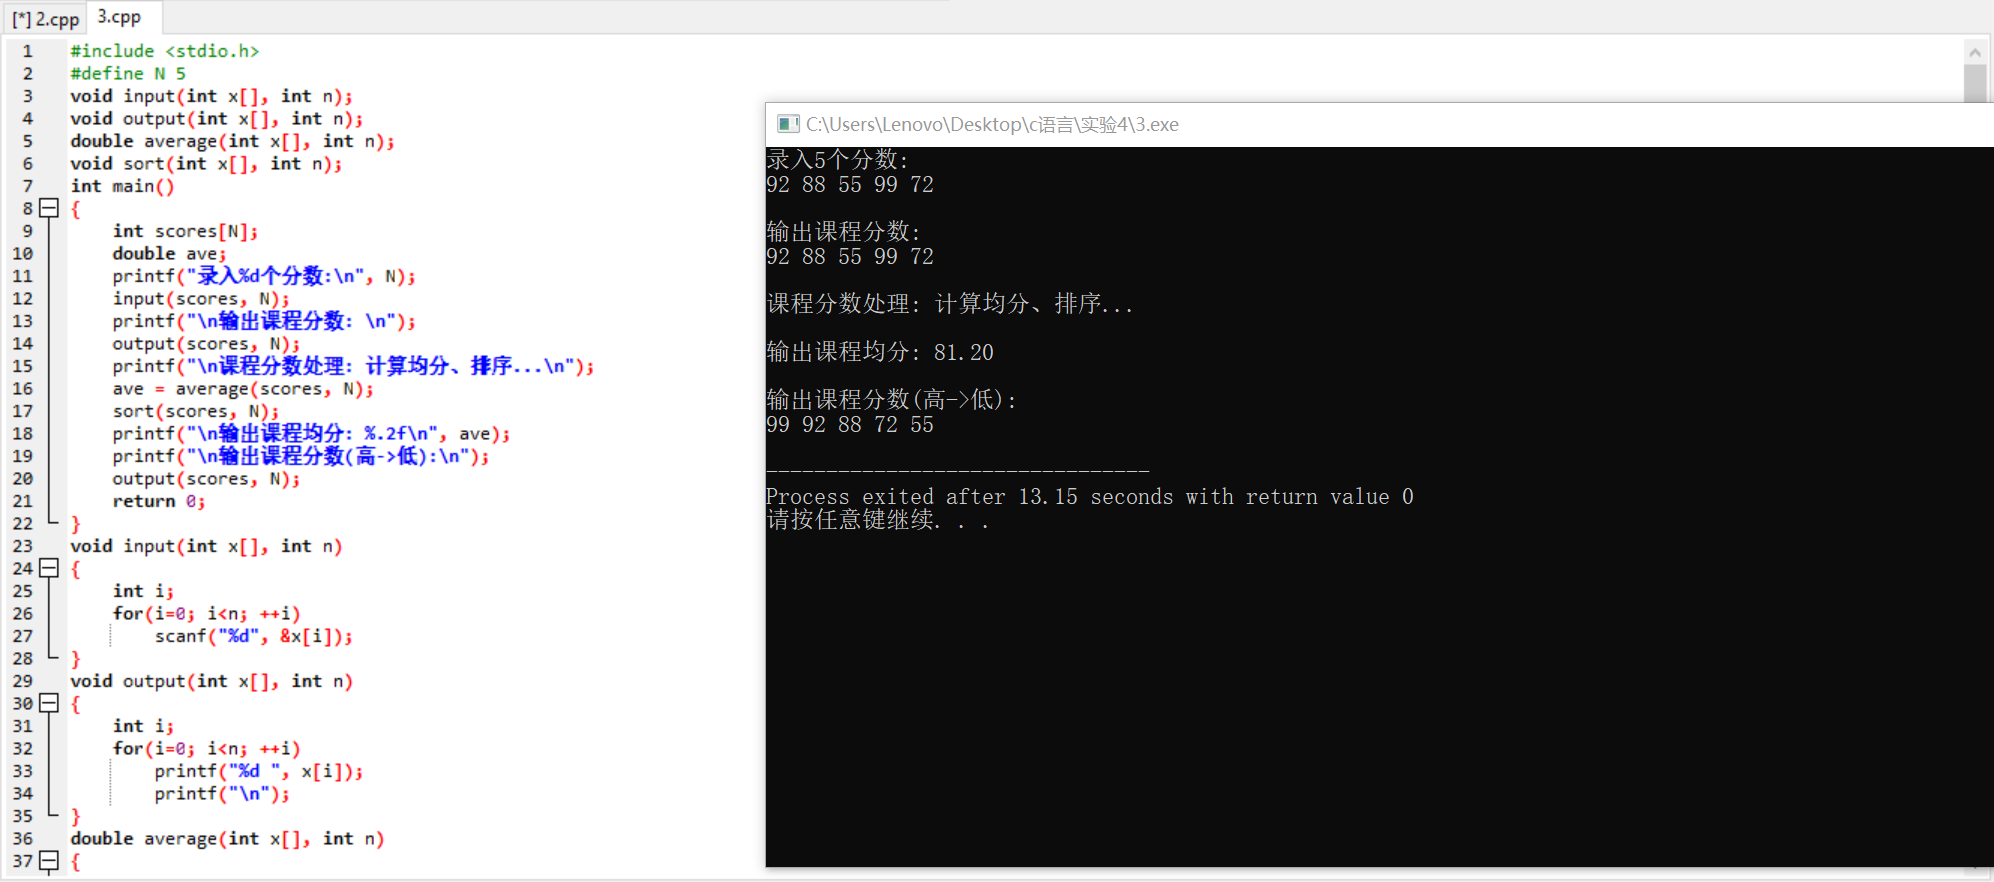
Task: Click console line '课程分数处理: 计算均分、排序...'
Action: 950,304
